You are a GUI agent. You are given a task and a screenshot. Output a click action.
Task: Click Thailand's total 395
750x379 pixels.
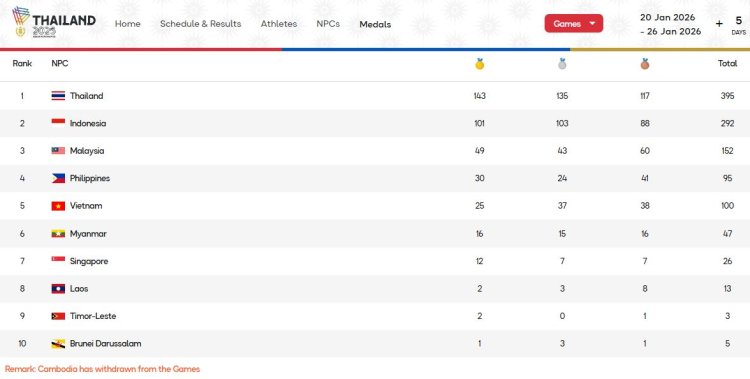coord(728,96)
